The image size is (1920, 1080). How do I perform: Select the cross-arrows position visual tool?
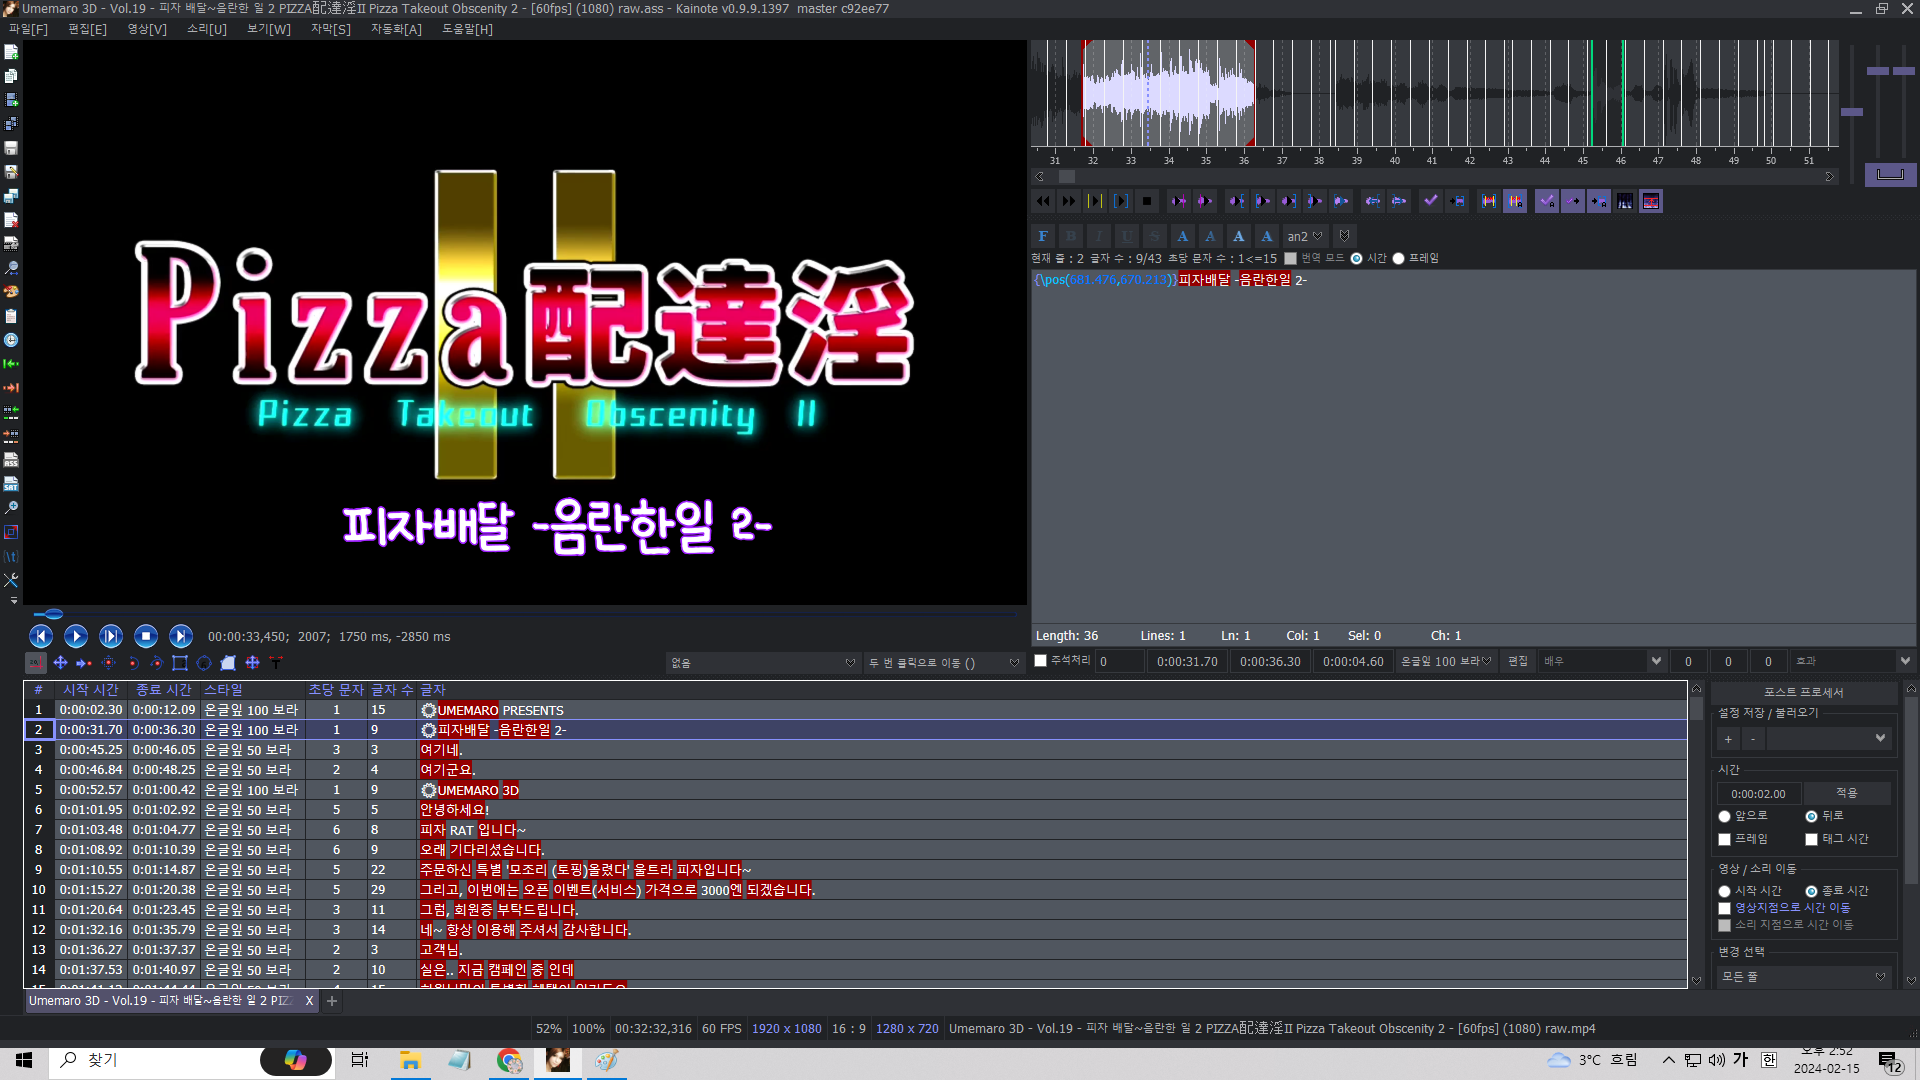pyautogui.click(x=60, y=662)
